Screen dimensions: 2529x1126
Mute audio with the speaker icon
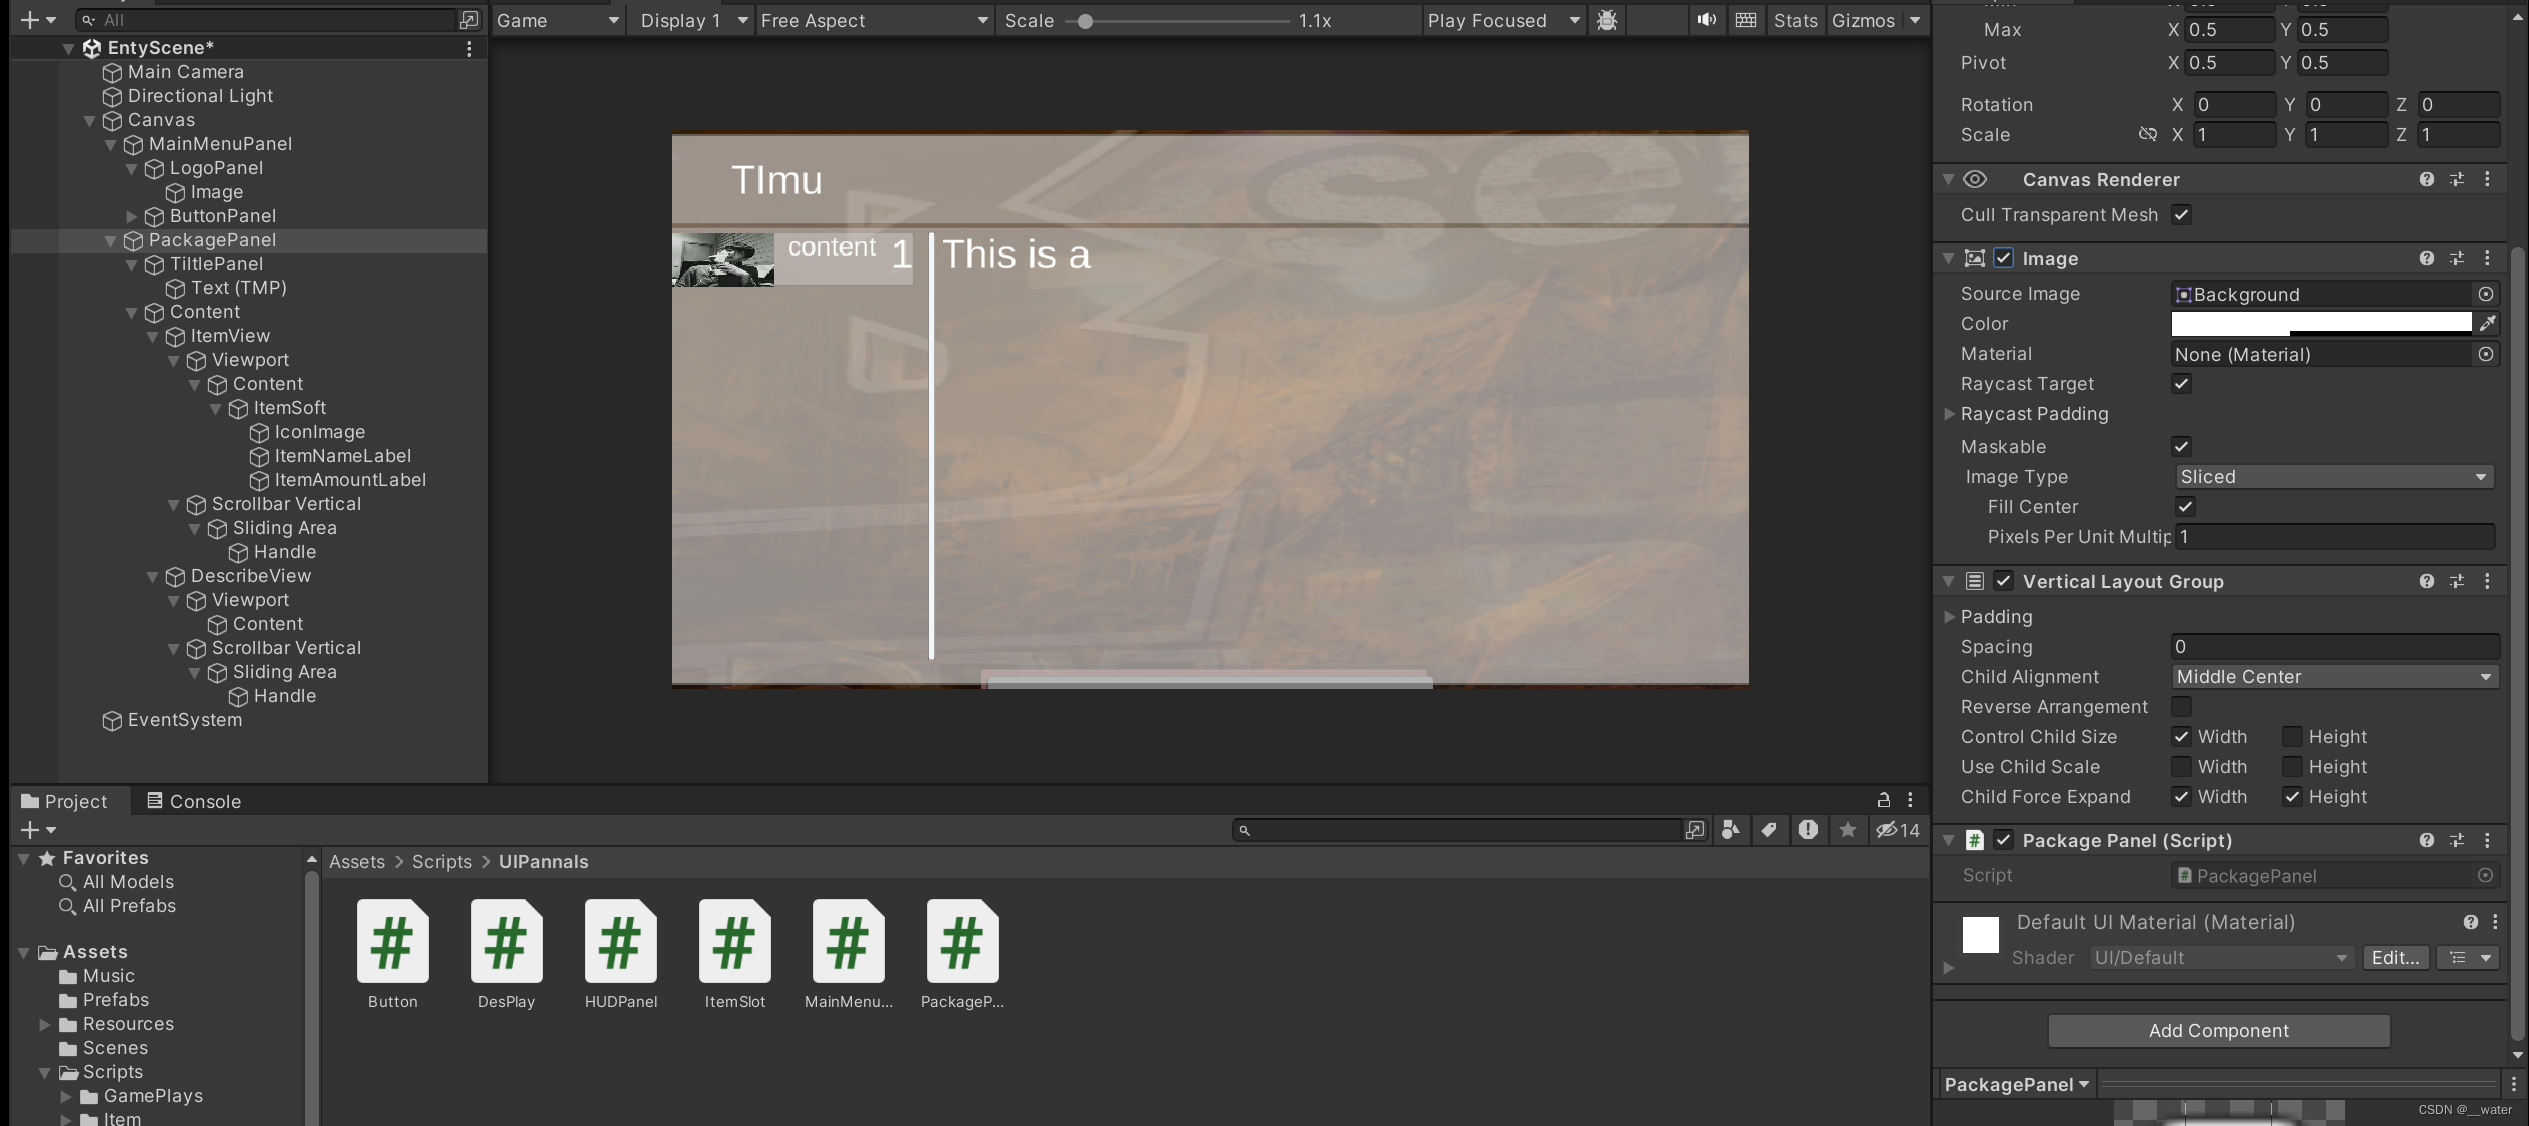pos(1706,20)
